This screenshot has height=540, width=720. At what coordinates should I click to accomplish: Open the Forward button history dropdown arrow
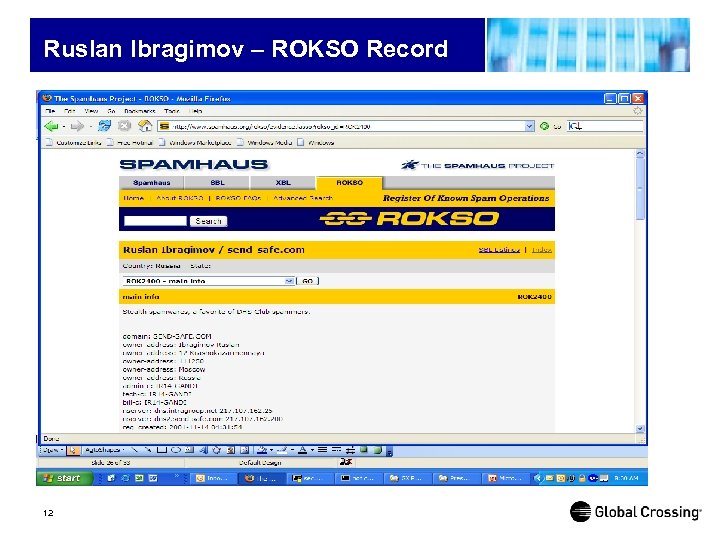click(90, 126)
